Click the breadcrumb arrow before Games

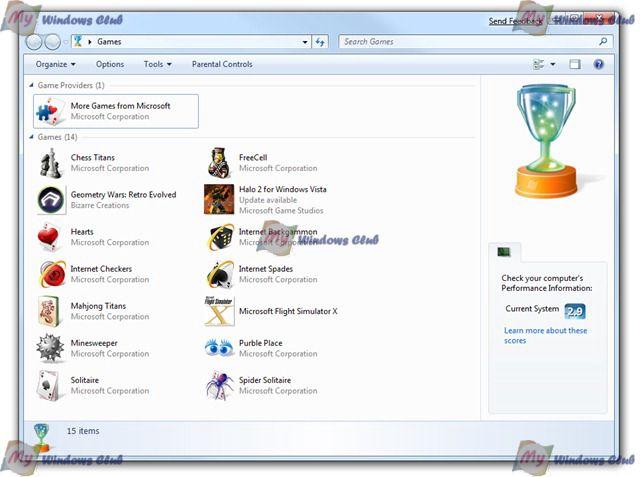coord(89,42)
